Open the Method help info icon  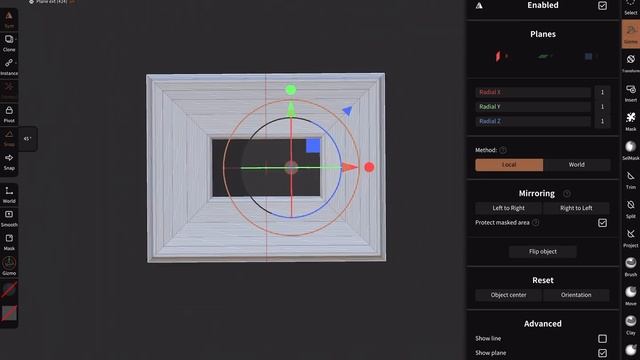tap(503, 150)
